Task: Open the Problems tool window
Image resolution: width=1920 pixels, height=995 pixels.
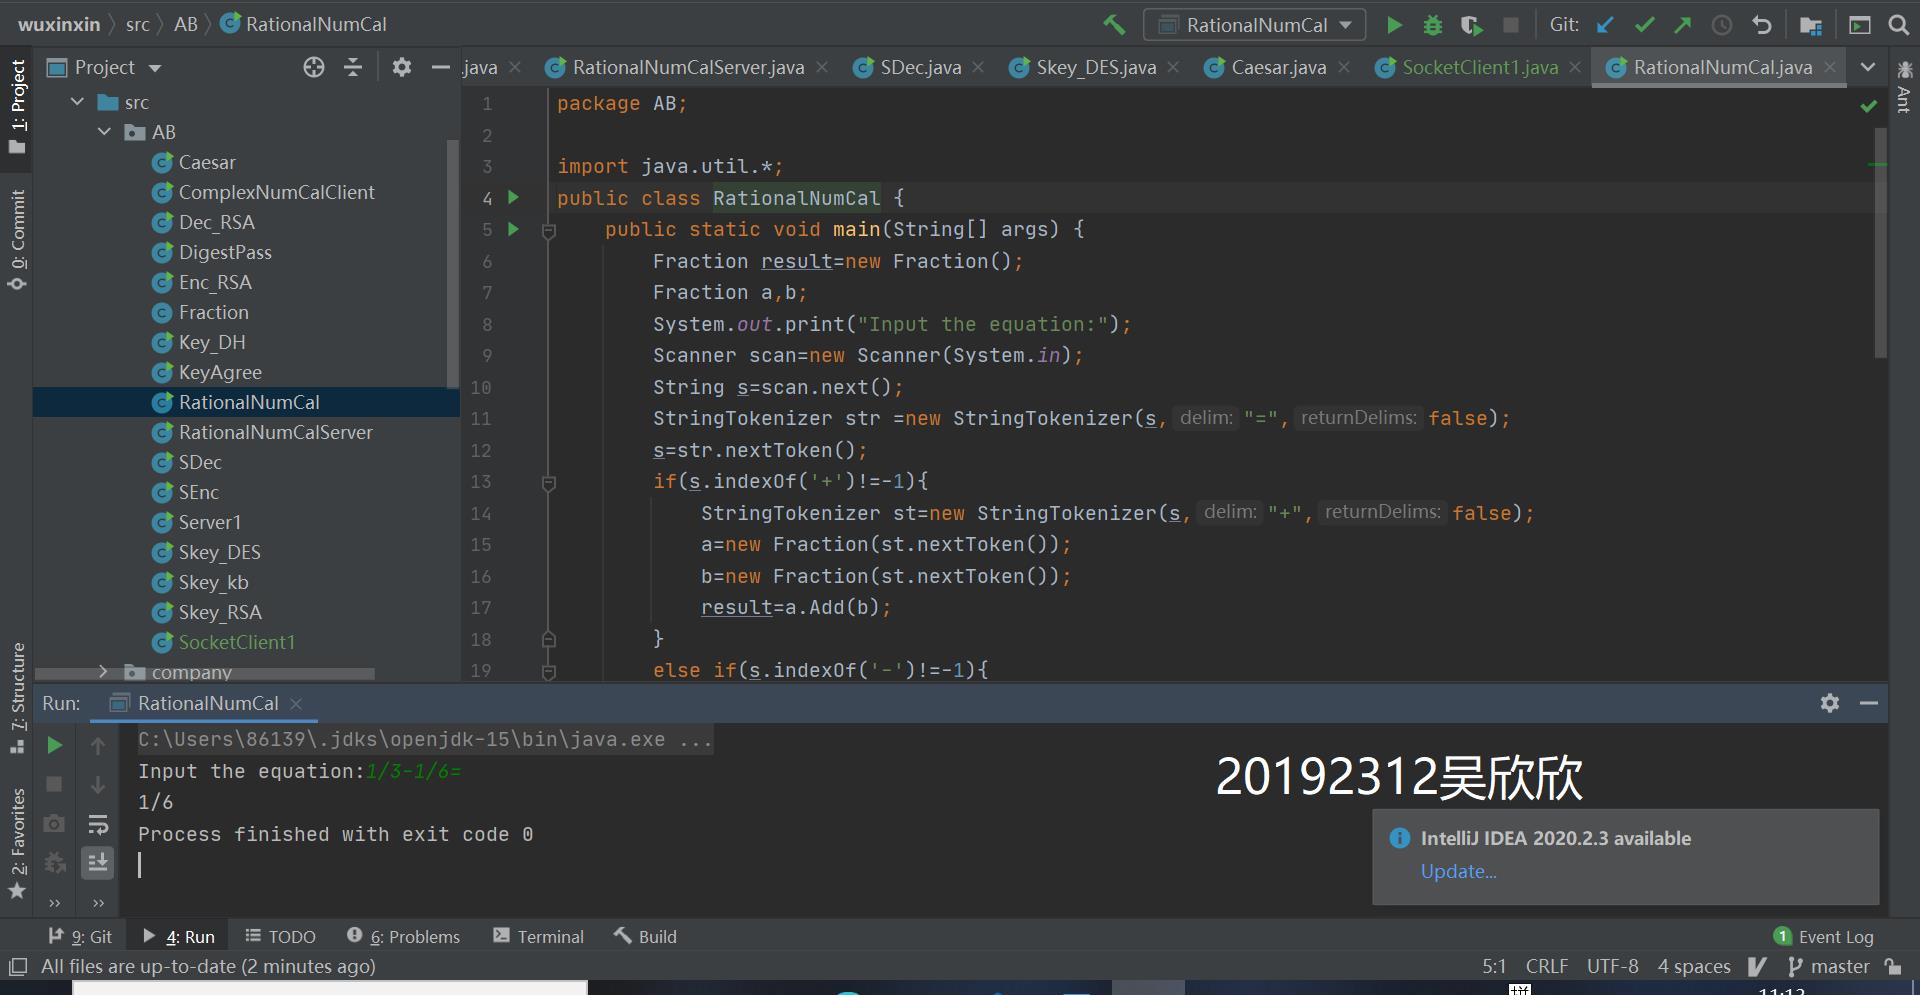Action: (403, 936)
